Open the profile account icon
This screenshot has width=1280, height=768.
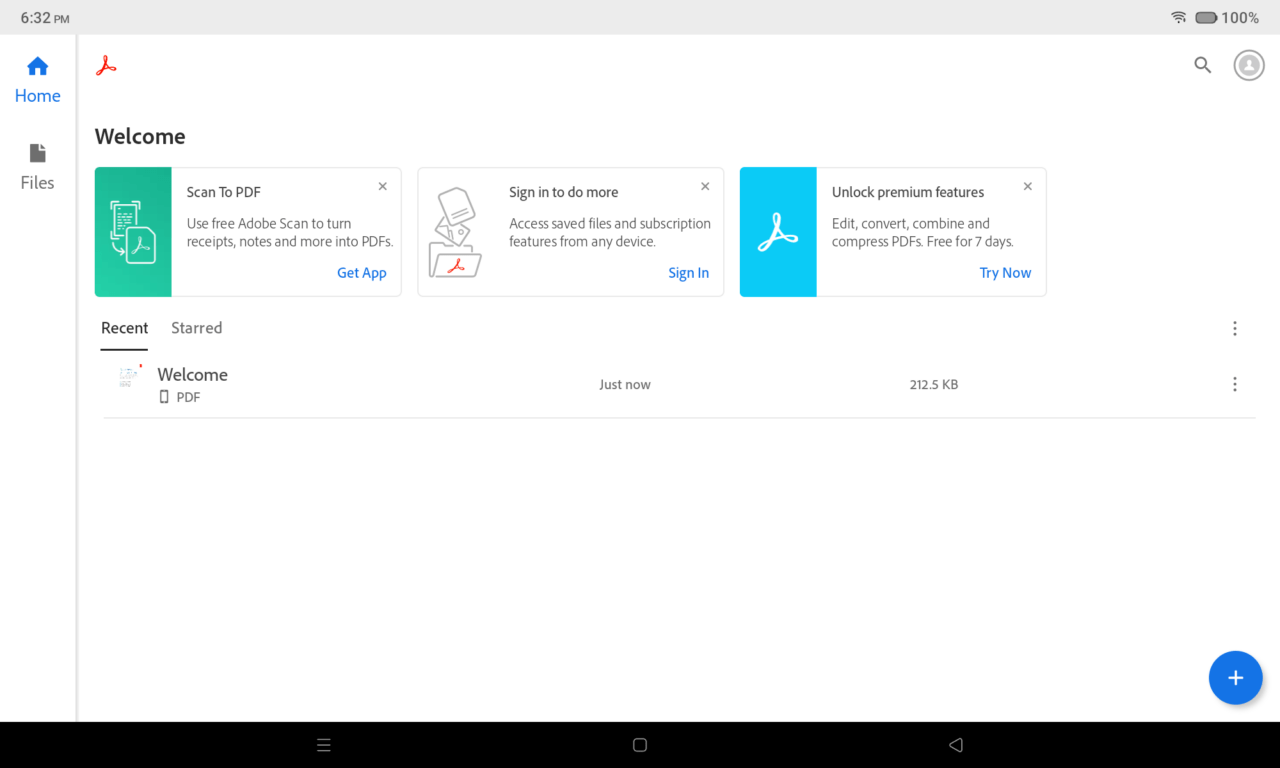coord(1248,65)
